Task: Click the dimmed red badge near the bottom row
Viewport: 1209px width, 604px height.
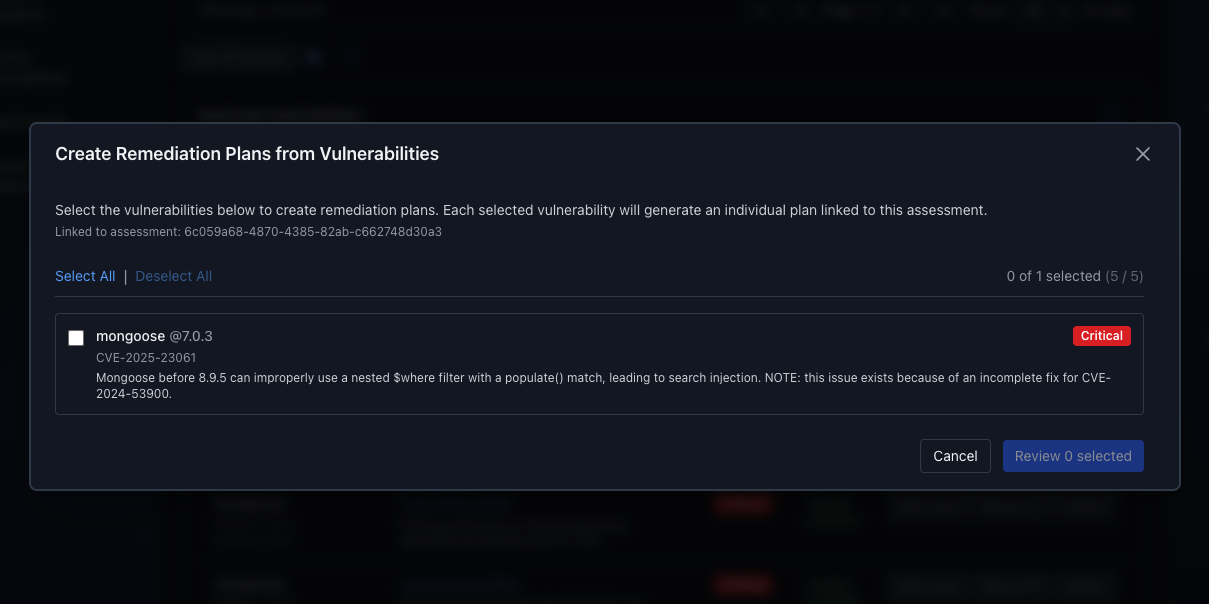Action: point(742,585)
